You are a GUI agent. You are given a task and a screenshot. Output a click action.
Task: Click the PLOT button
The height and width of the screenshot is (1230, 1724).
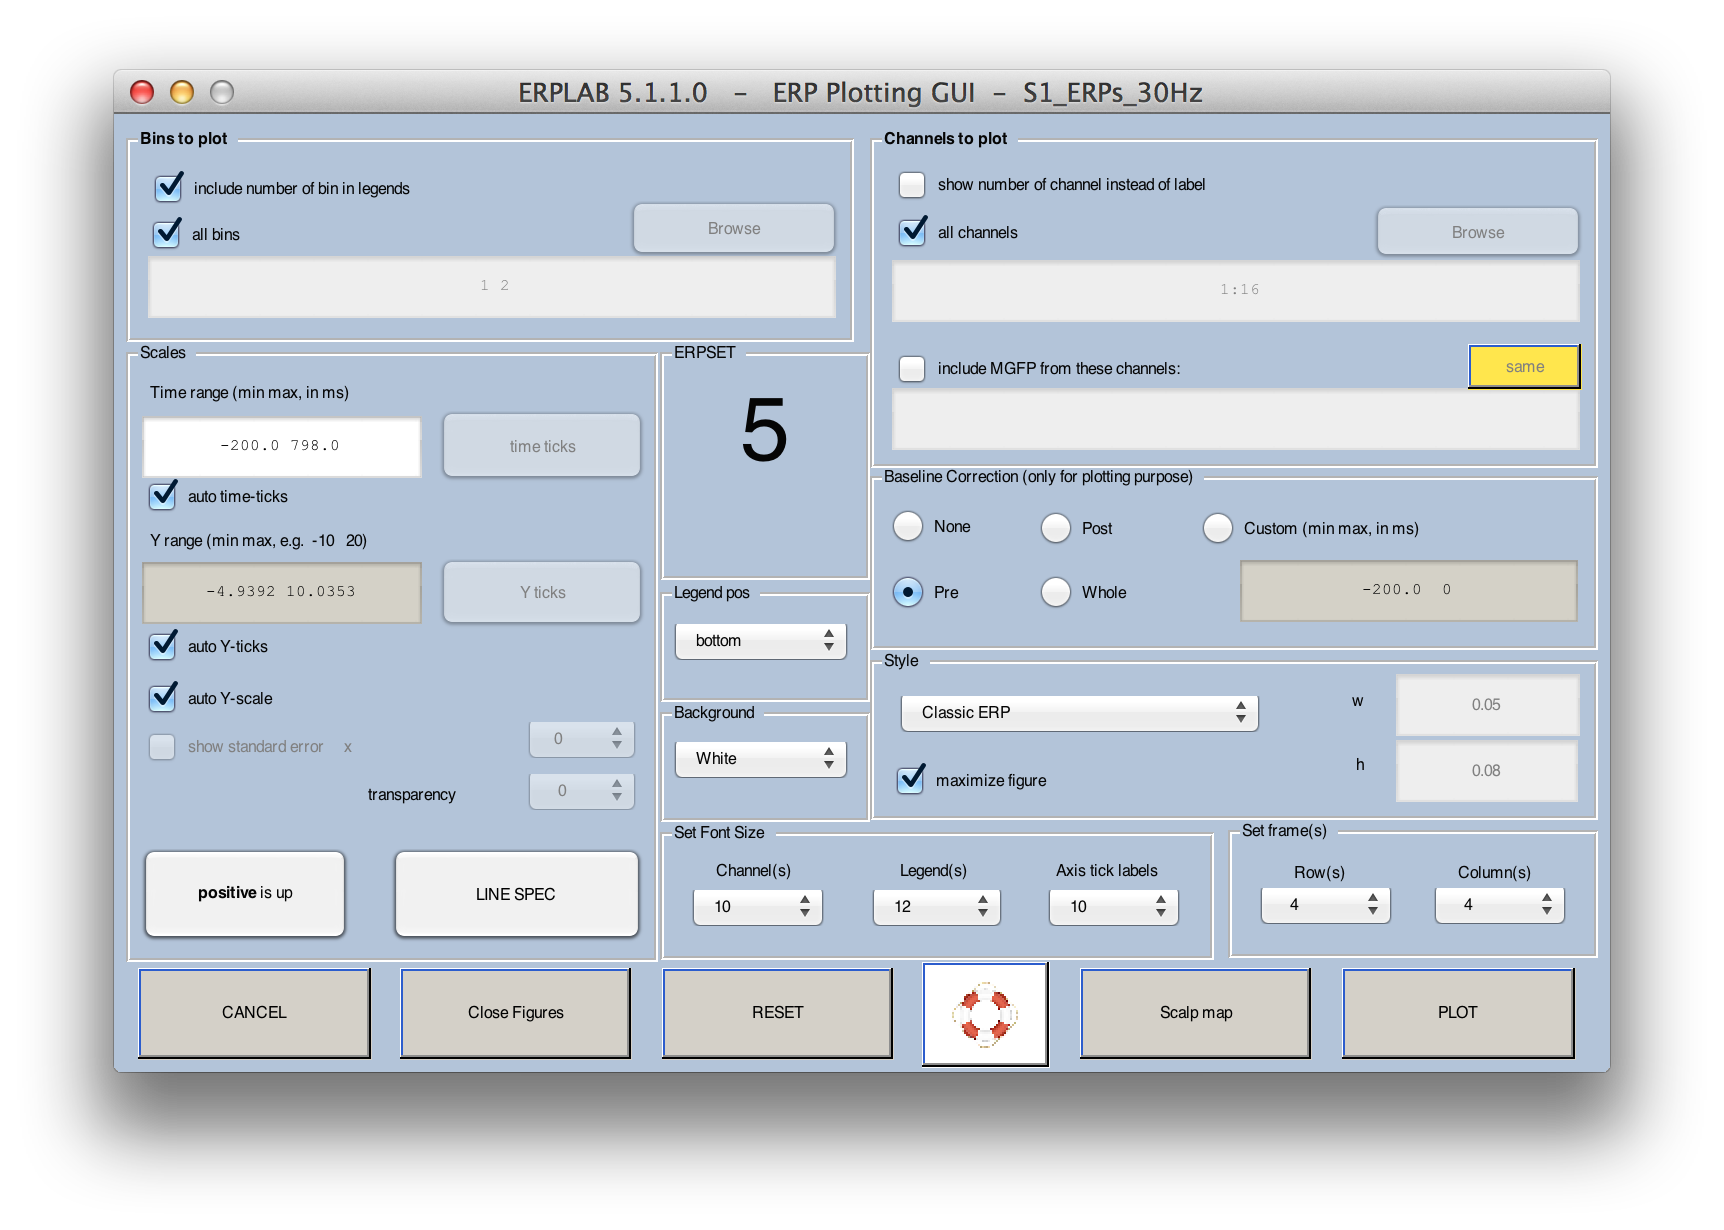click(1458, 1013)
